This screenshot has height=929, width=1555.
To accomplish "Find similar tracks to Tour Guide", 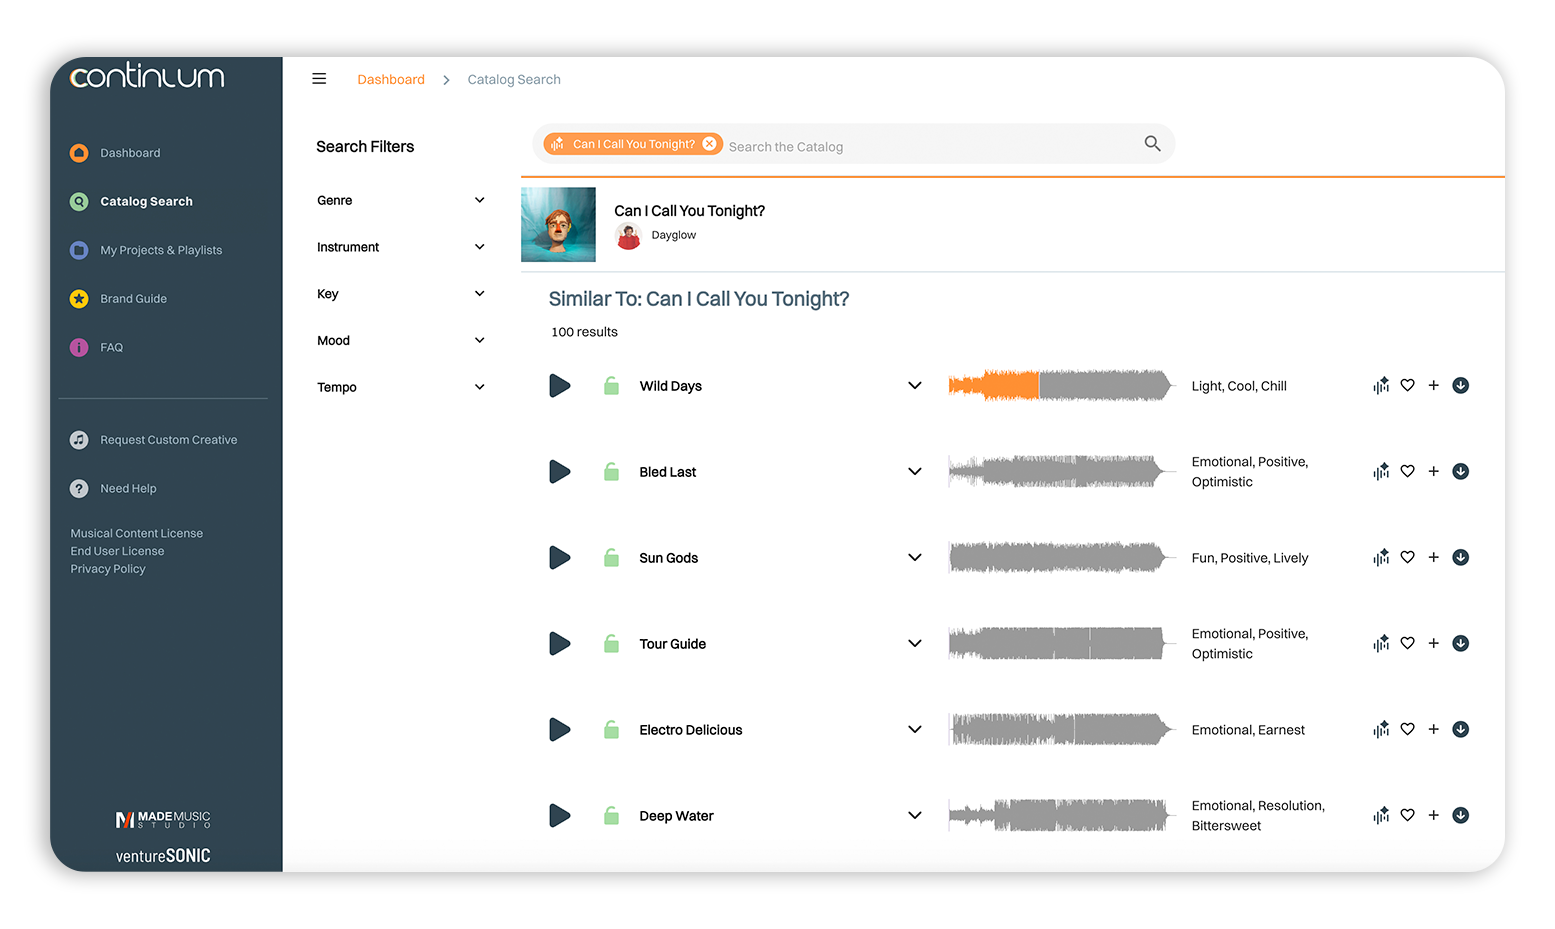I will point(1381,644).
